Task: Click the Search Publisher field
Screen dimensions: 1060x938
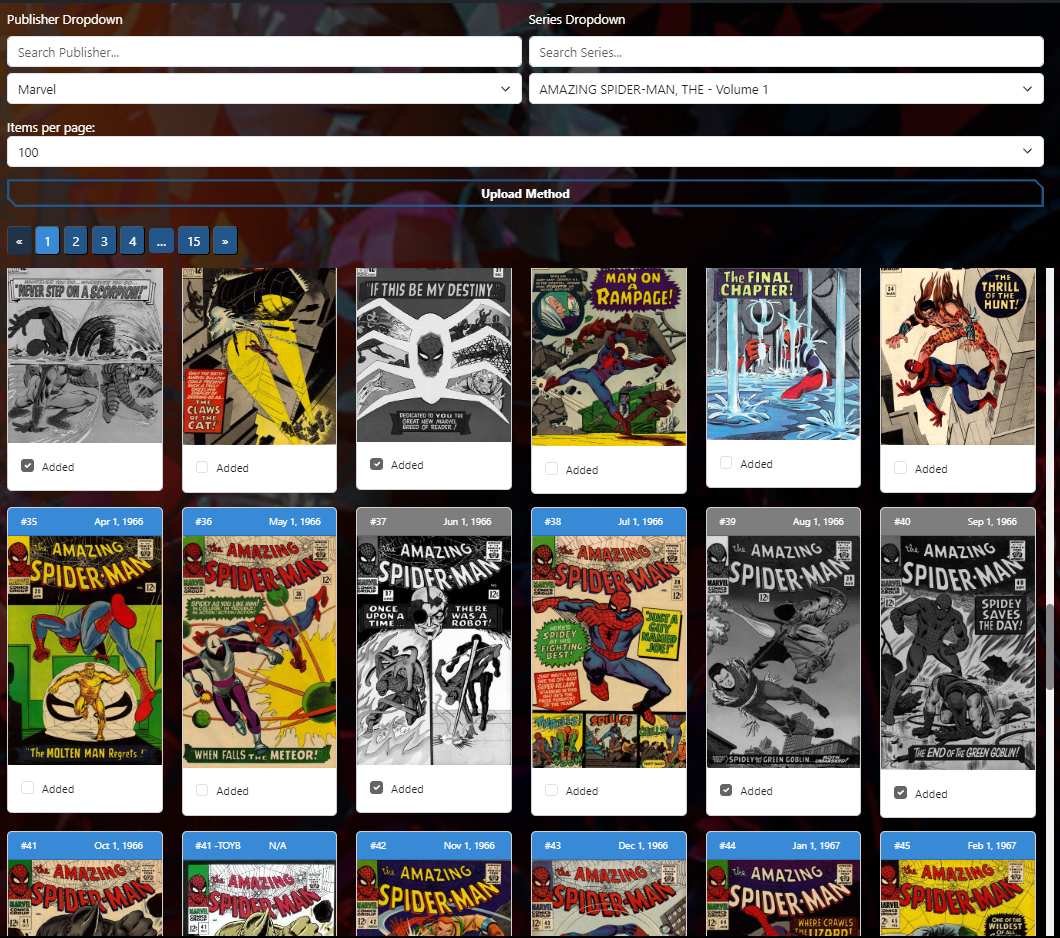Action: pos(264,52)
